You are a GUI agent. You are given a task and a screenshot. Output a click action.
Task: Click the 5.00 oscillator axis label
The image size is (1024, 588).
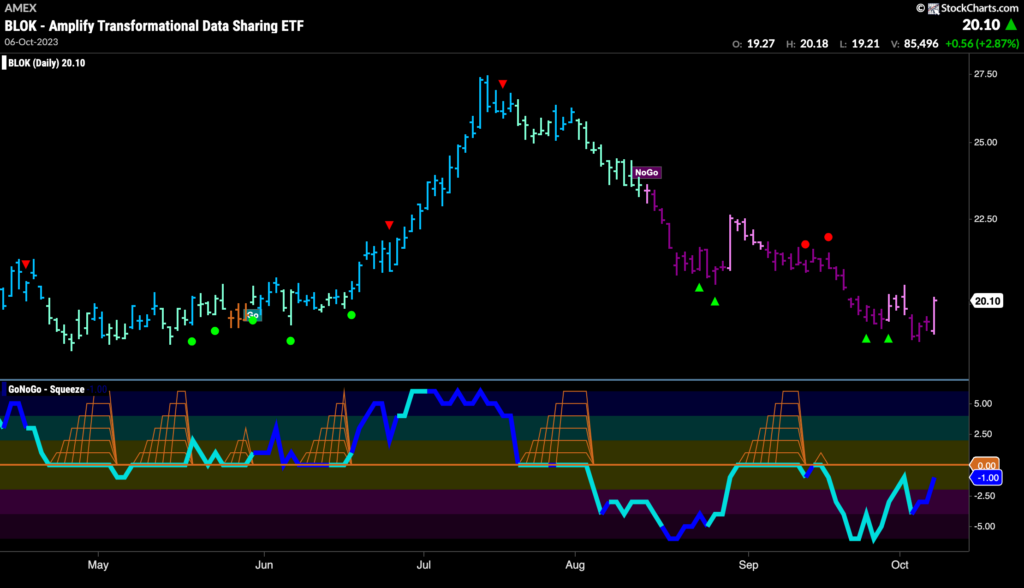coord(983,403)
